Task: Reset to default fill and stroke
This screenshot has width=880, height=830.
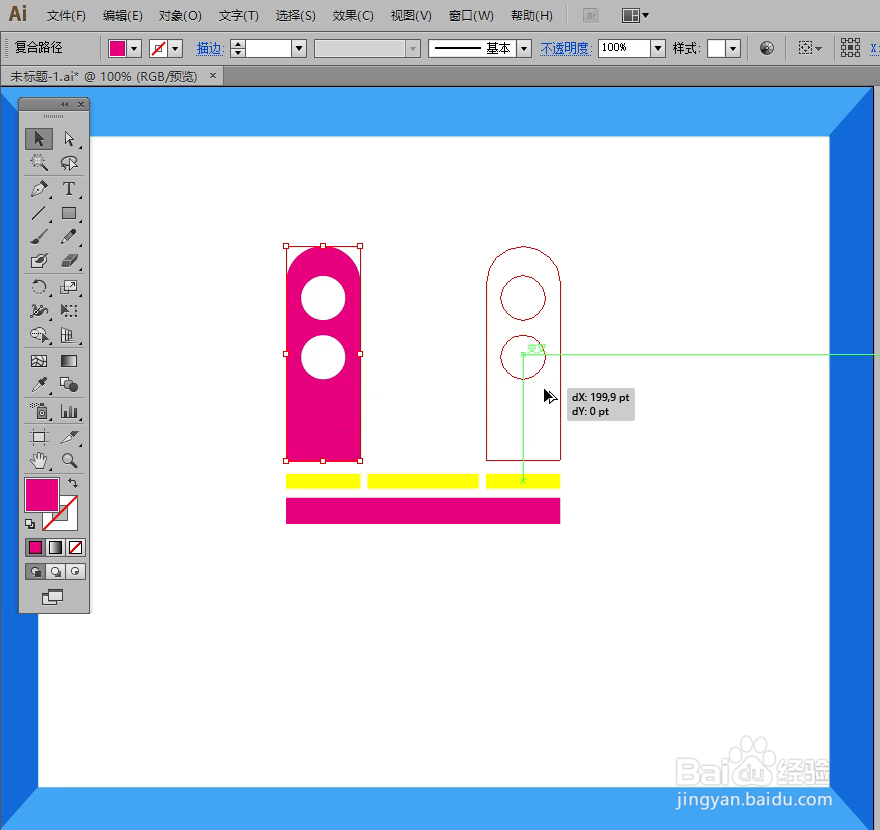Action: click(x=30, y=524)
